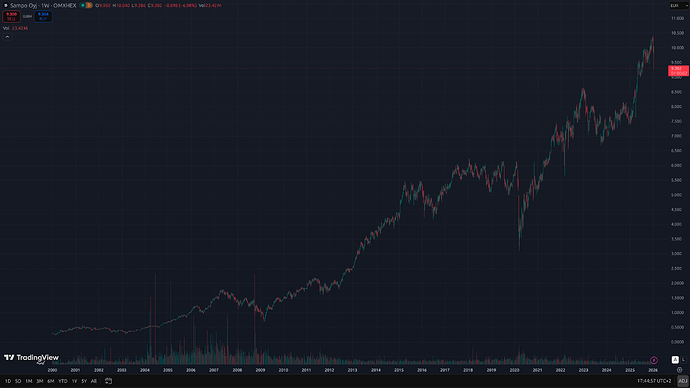Click the 2020 label on time axis
Viewport: 690px width, 388px height.
point(514,370)
